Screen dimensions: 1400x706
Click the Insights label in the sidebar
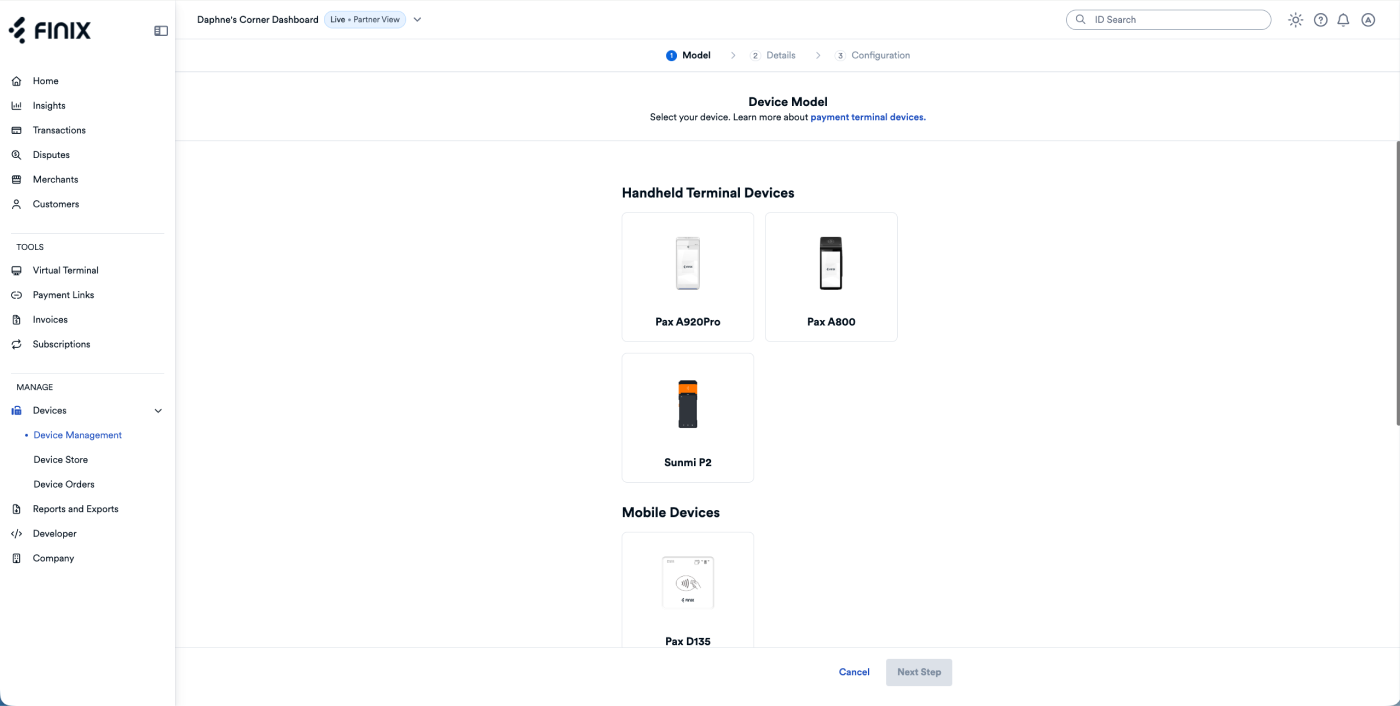tap(49, 106)
